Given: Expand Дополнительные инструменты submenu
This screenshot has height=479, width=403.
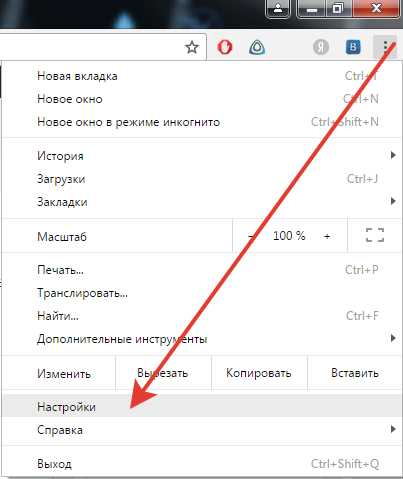Looking at the screenshot, I should click(x=201, y=339).
